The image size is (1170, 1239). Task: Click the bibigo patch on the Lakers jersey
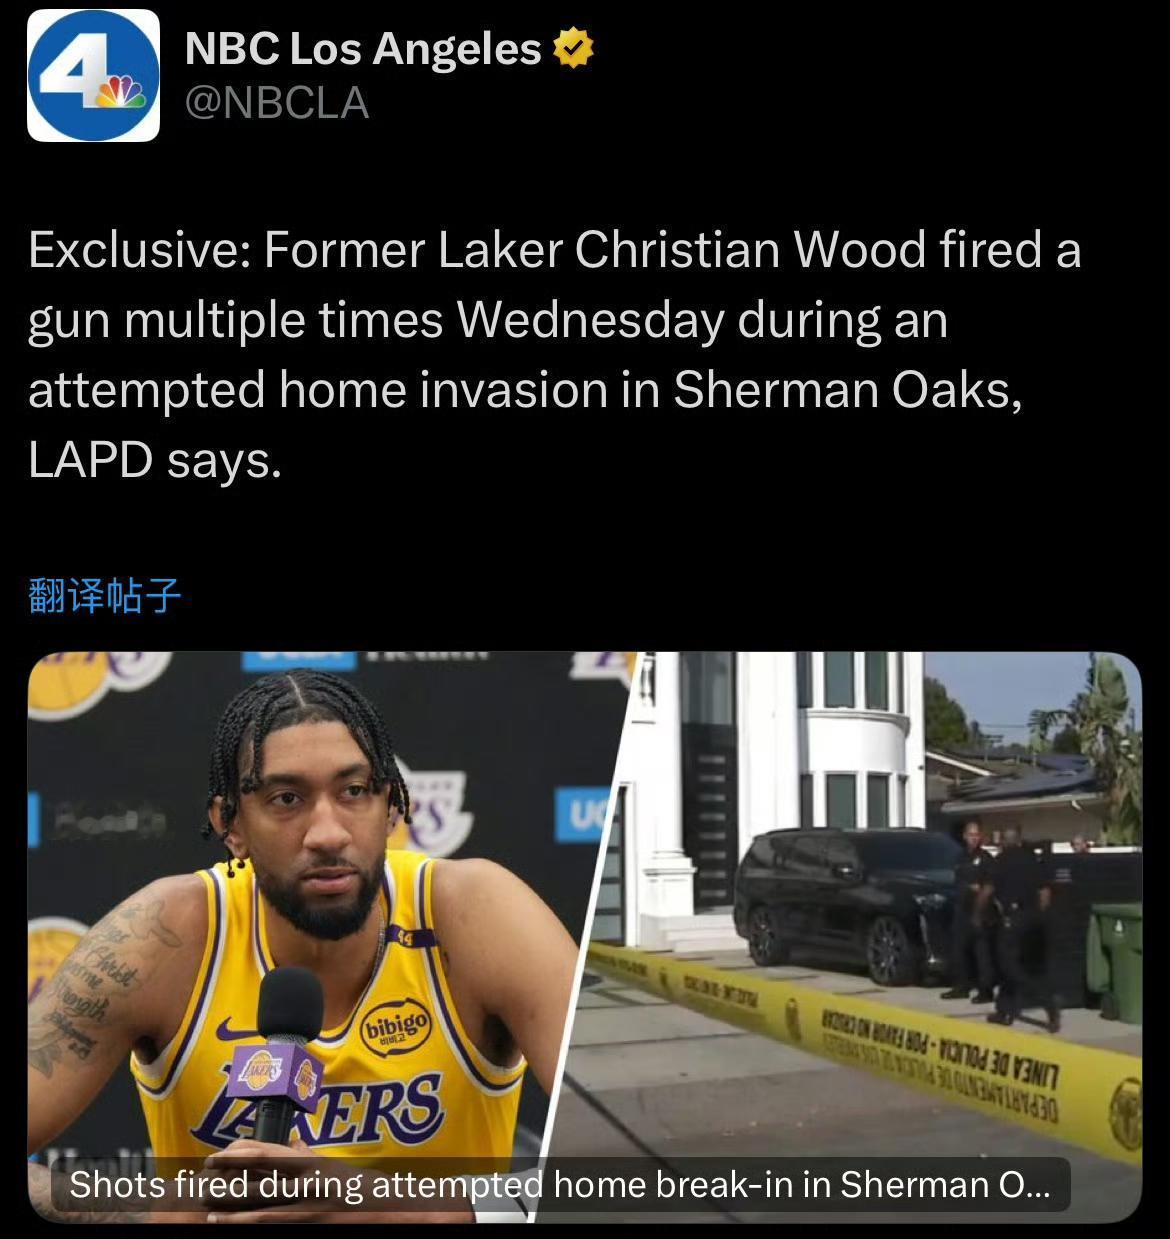point(396,1025)
